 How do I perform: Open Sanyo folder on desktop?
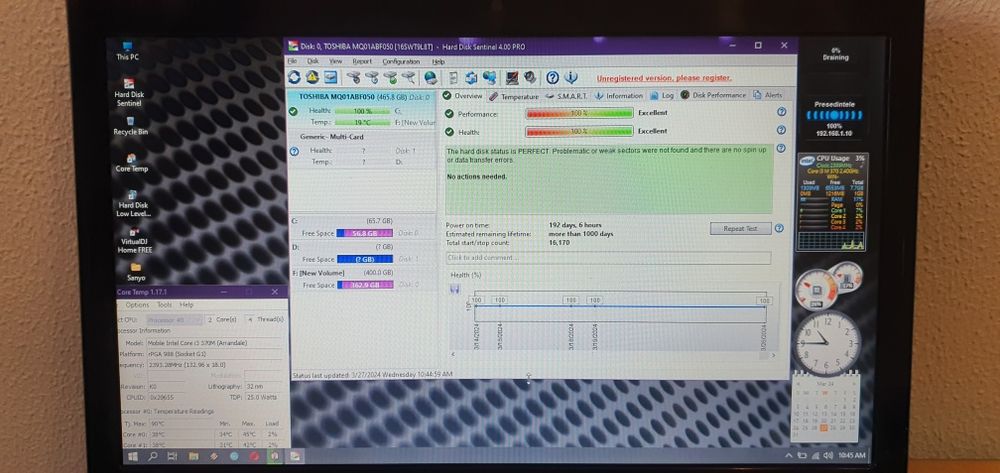coord(136,272)
